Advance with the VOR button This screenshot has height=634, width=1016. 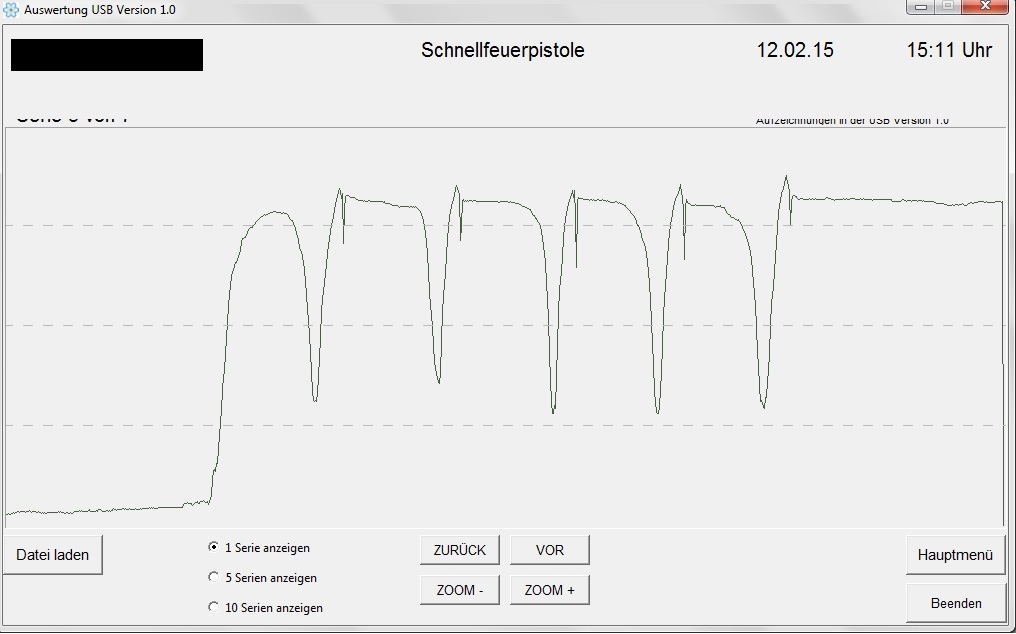(x=549, y=550)
